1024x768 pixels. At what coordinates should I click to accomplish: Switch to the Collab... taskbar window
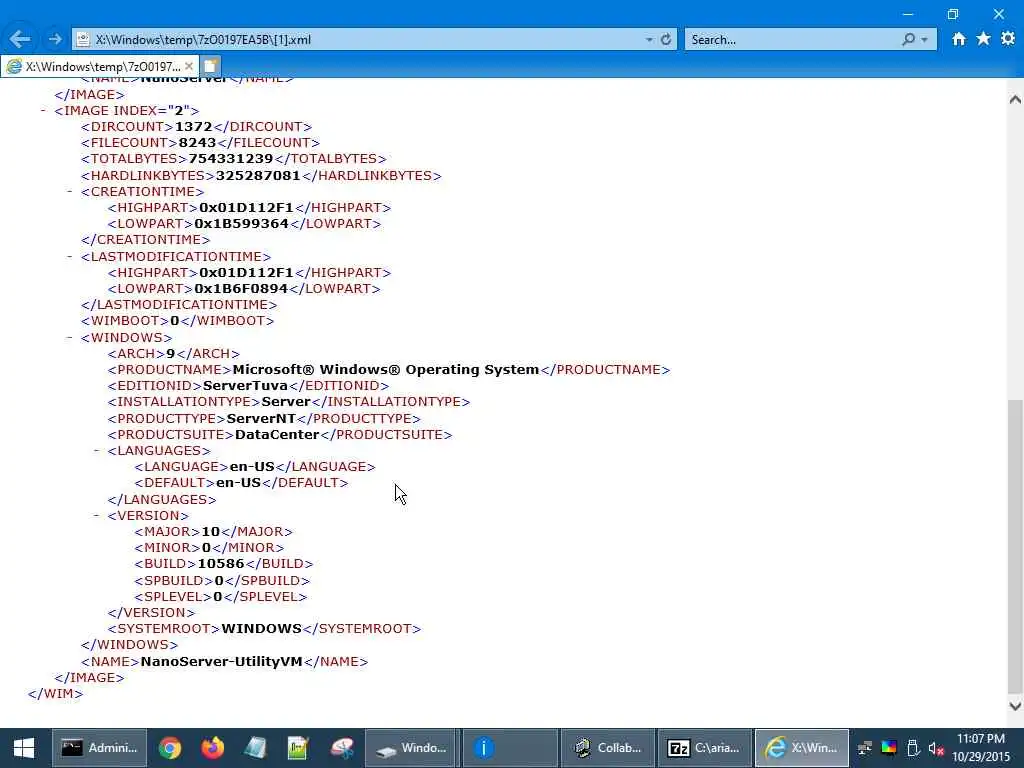607,748
